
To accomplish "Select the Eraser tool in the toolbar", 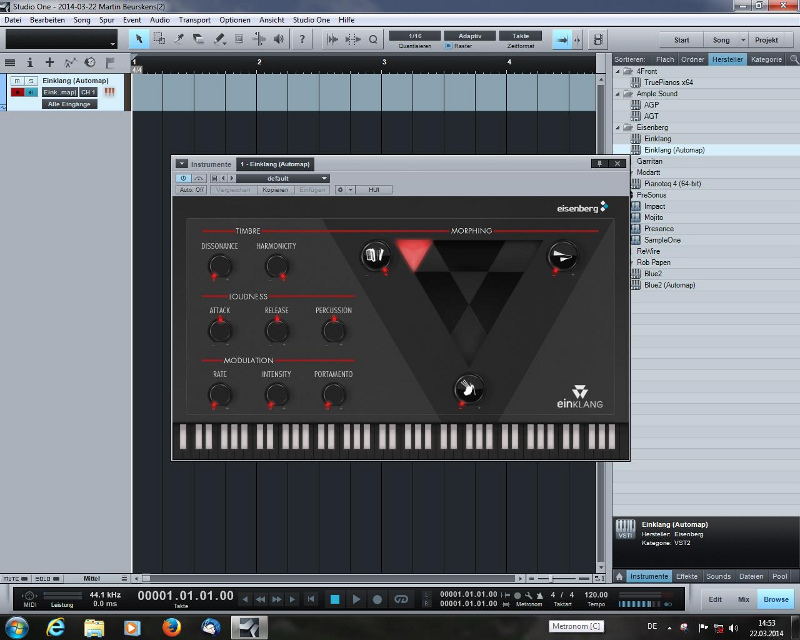I will point(198,39).
